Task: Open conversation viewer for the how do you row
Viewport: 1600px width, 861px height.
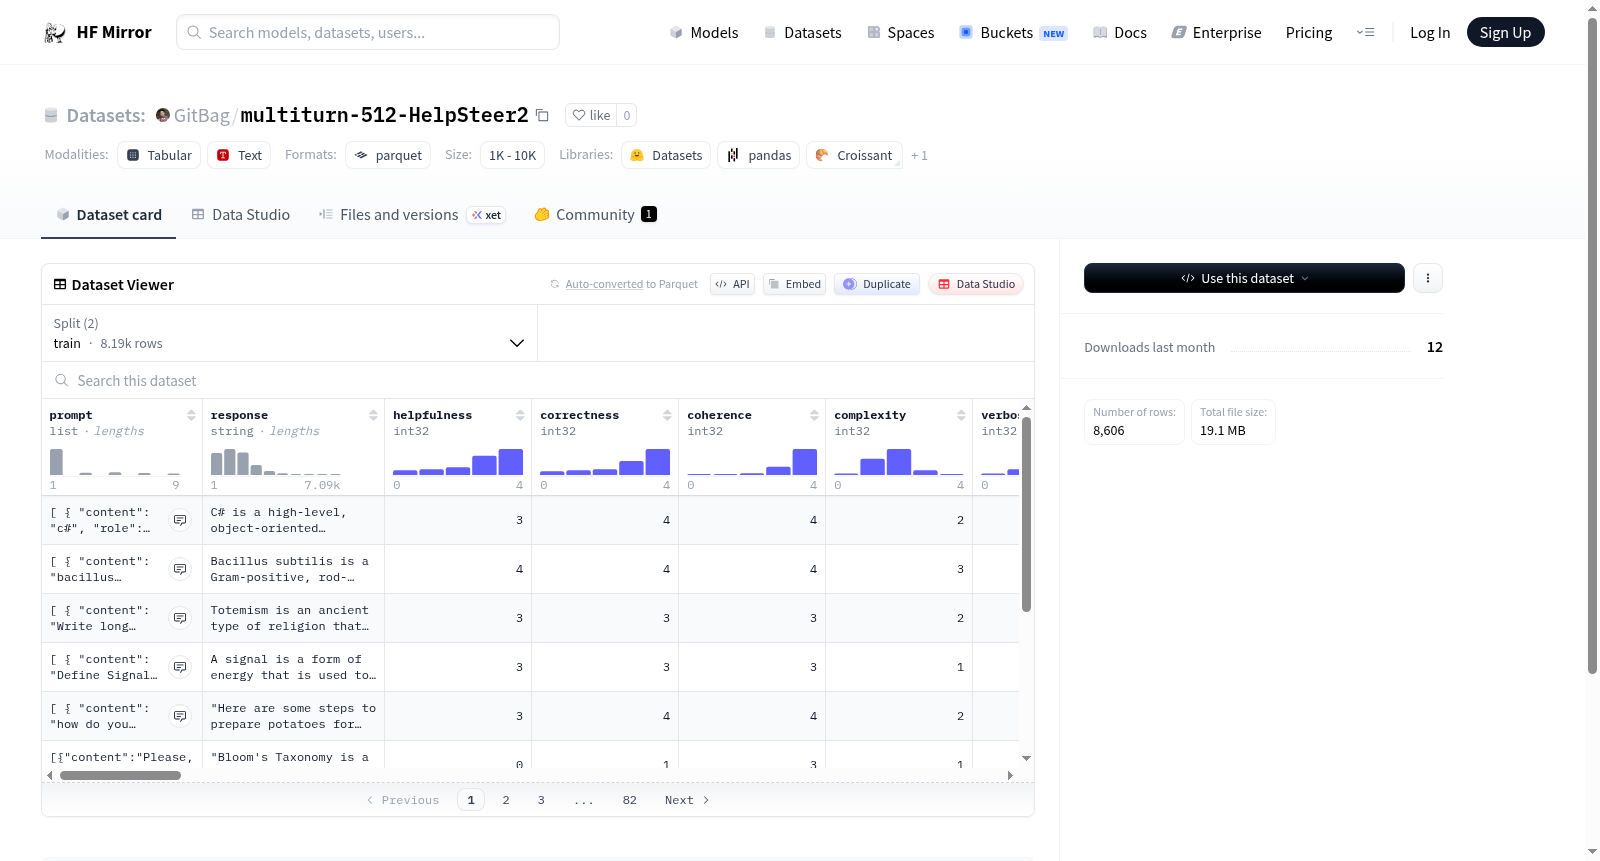Action: 180,716
